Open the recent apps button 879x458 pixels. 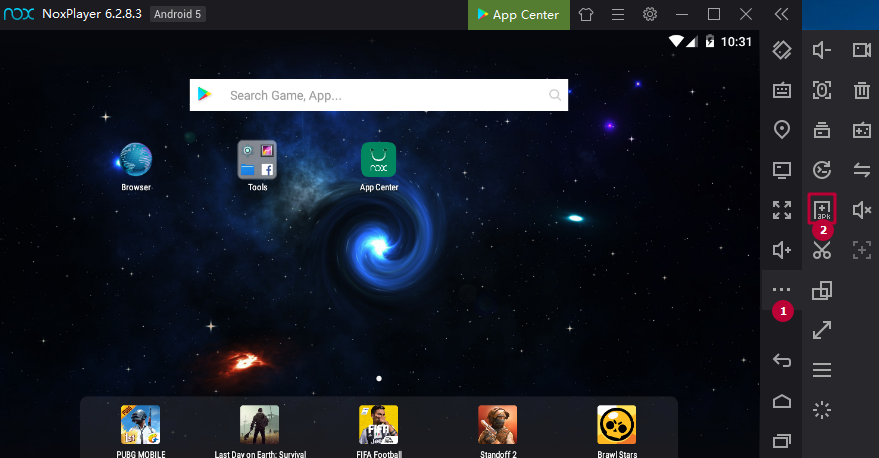[x=781, y=441]
